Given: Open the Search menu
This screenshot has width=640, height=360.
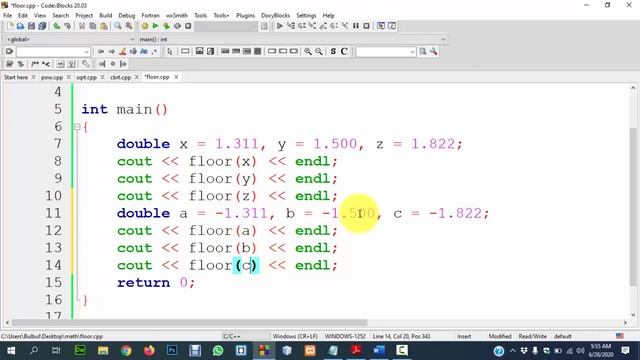Looking at the screenshot, I should pos(60,16).
